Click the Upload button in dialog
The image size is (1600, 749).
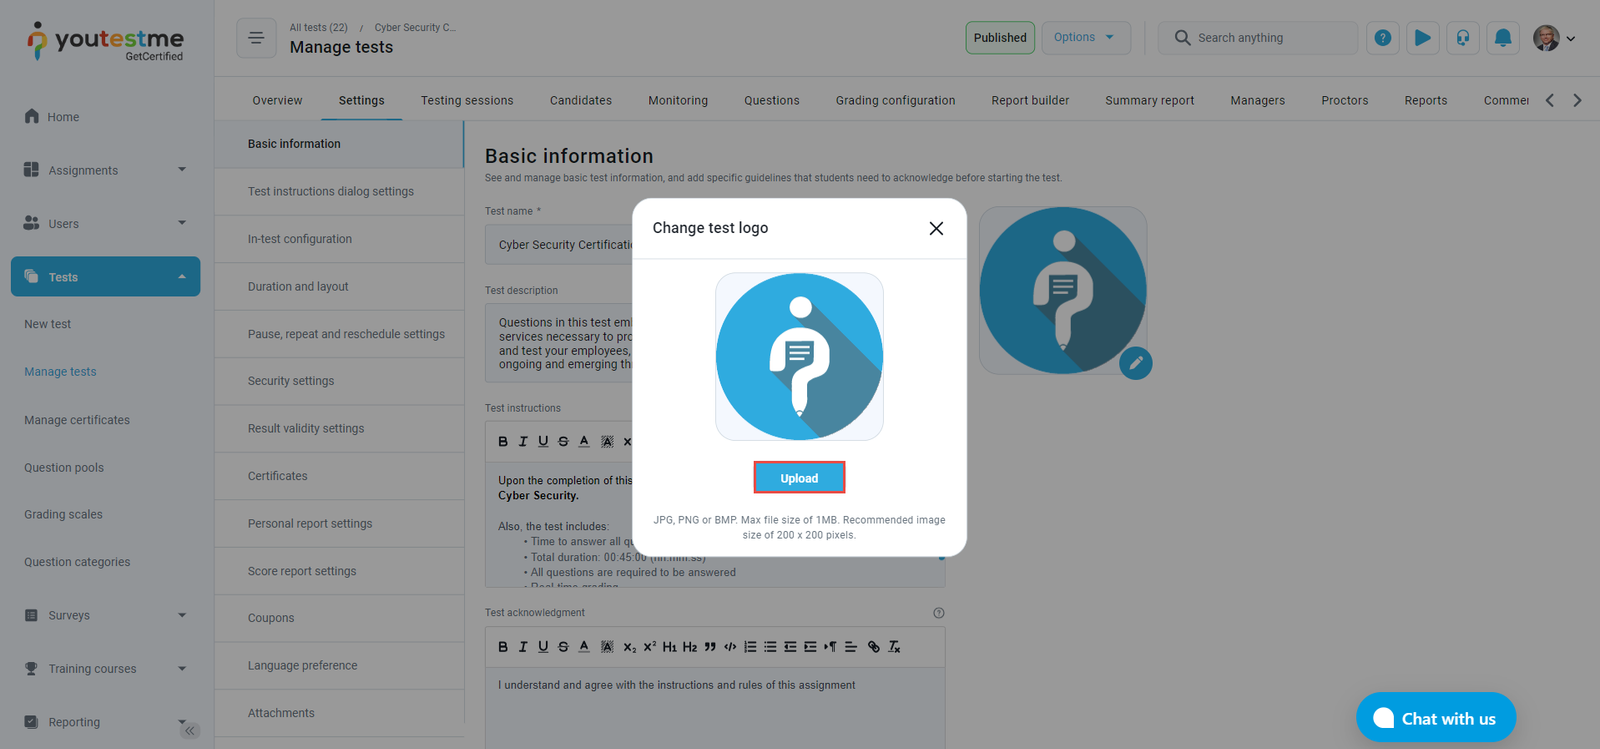(799, 478)
